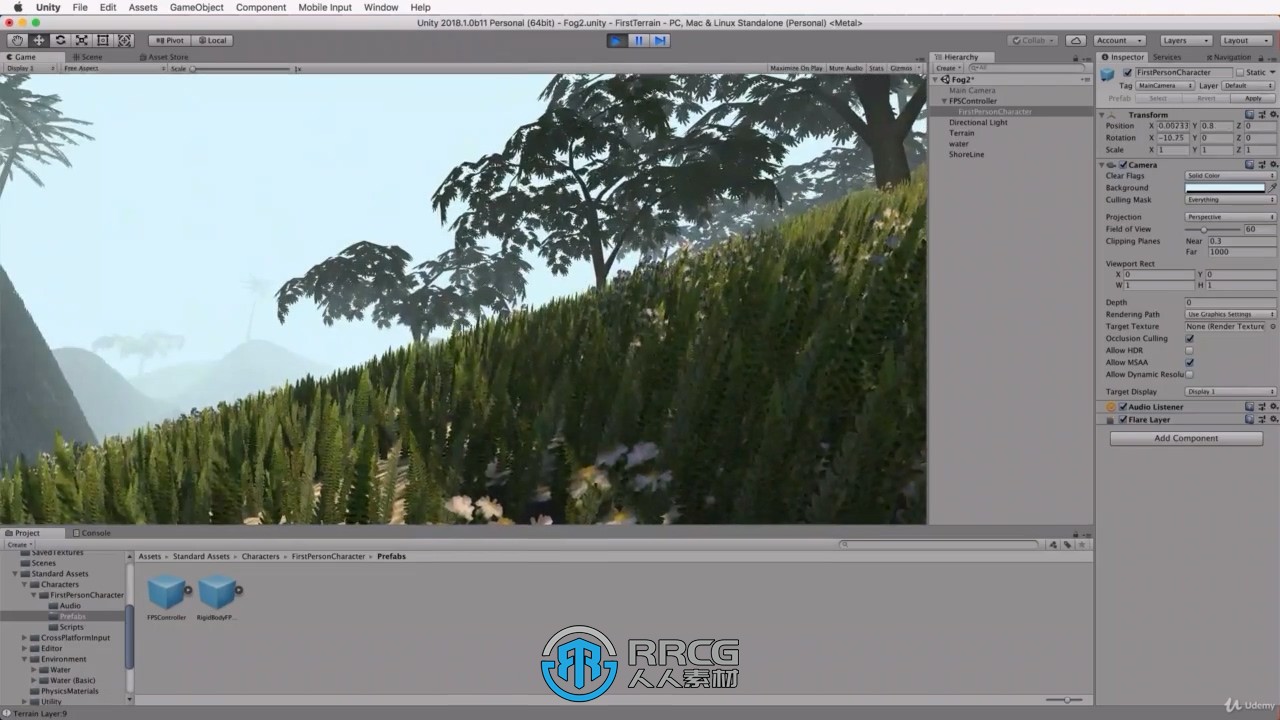The image size is (1280, 720).
Task: Open Target Texture object picker circle
Action: (1272, 326)
